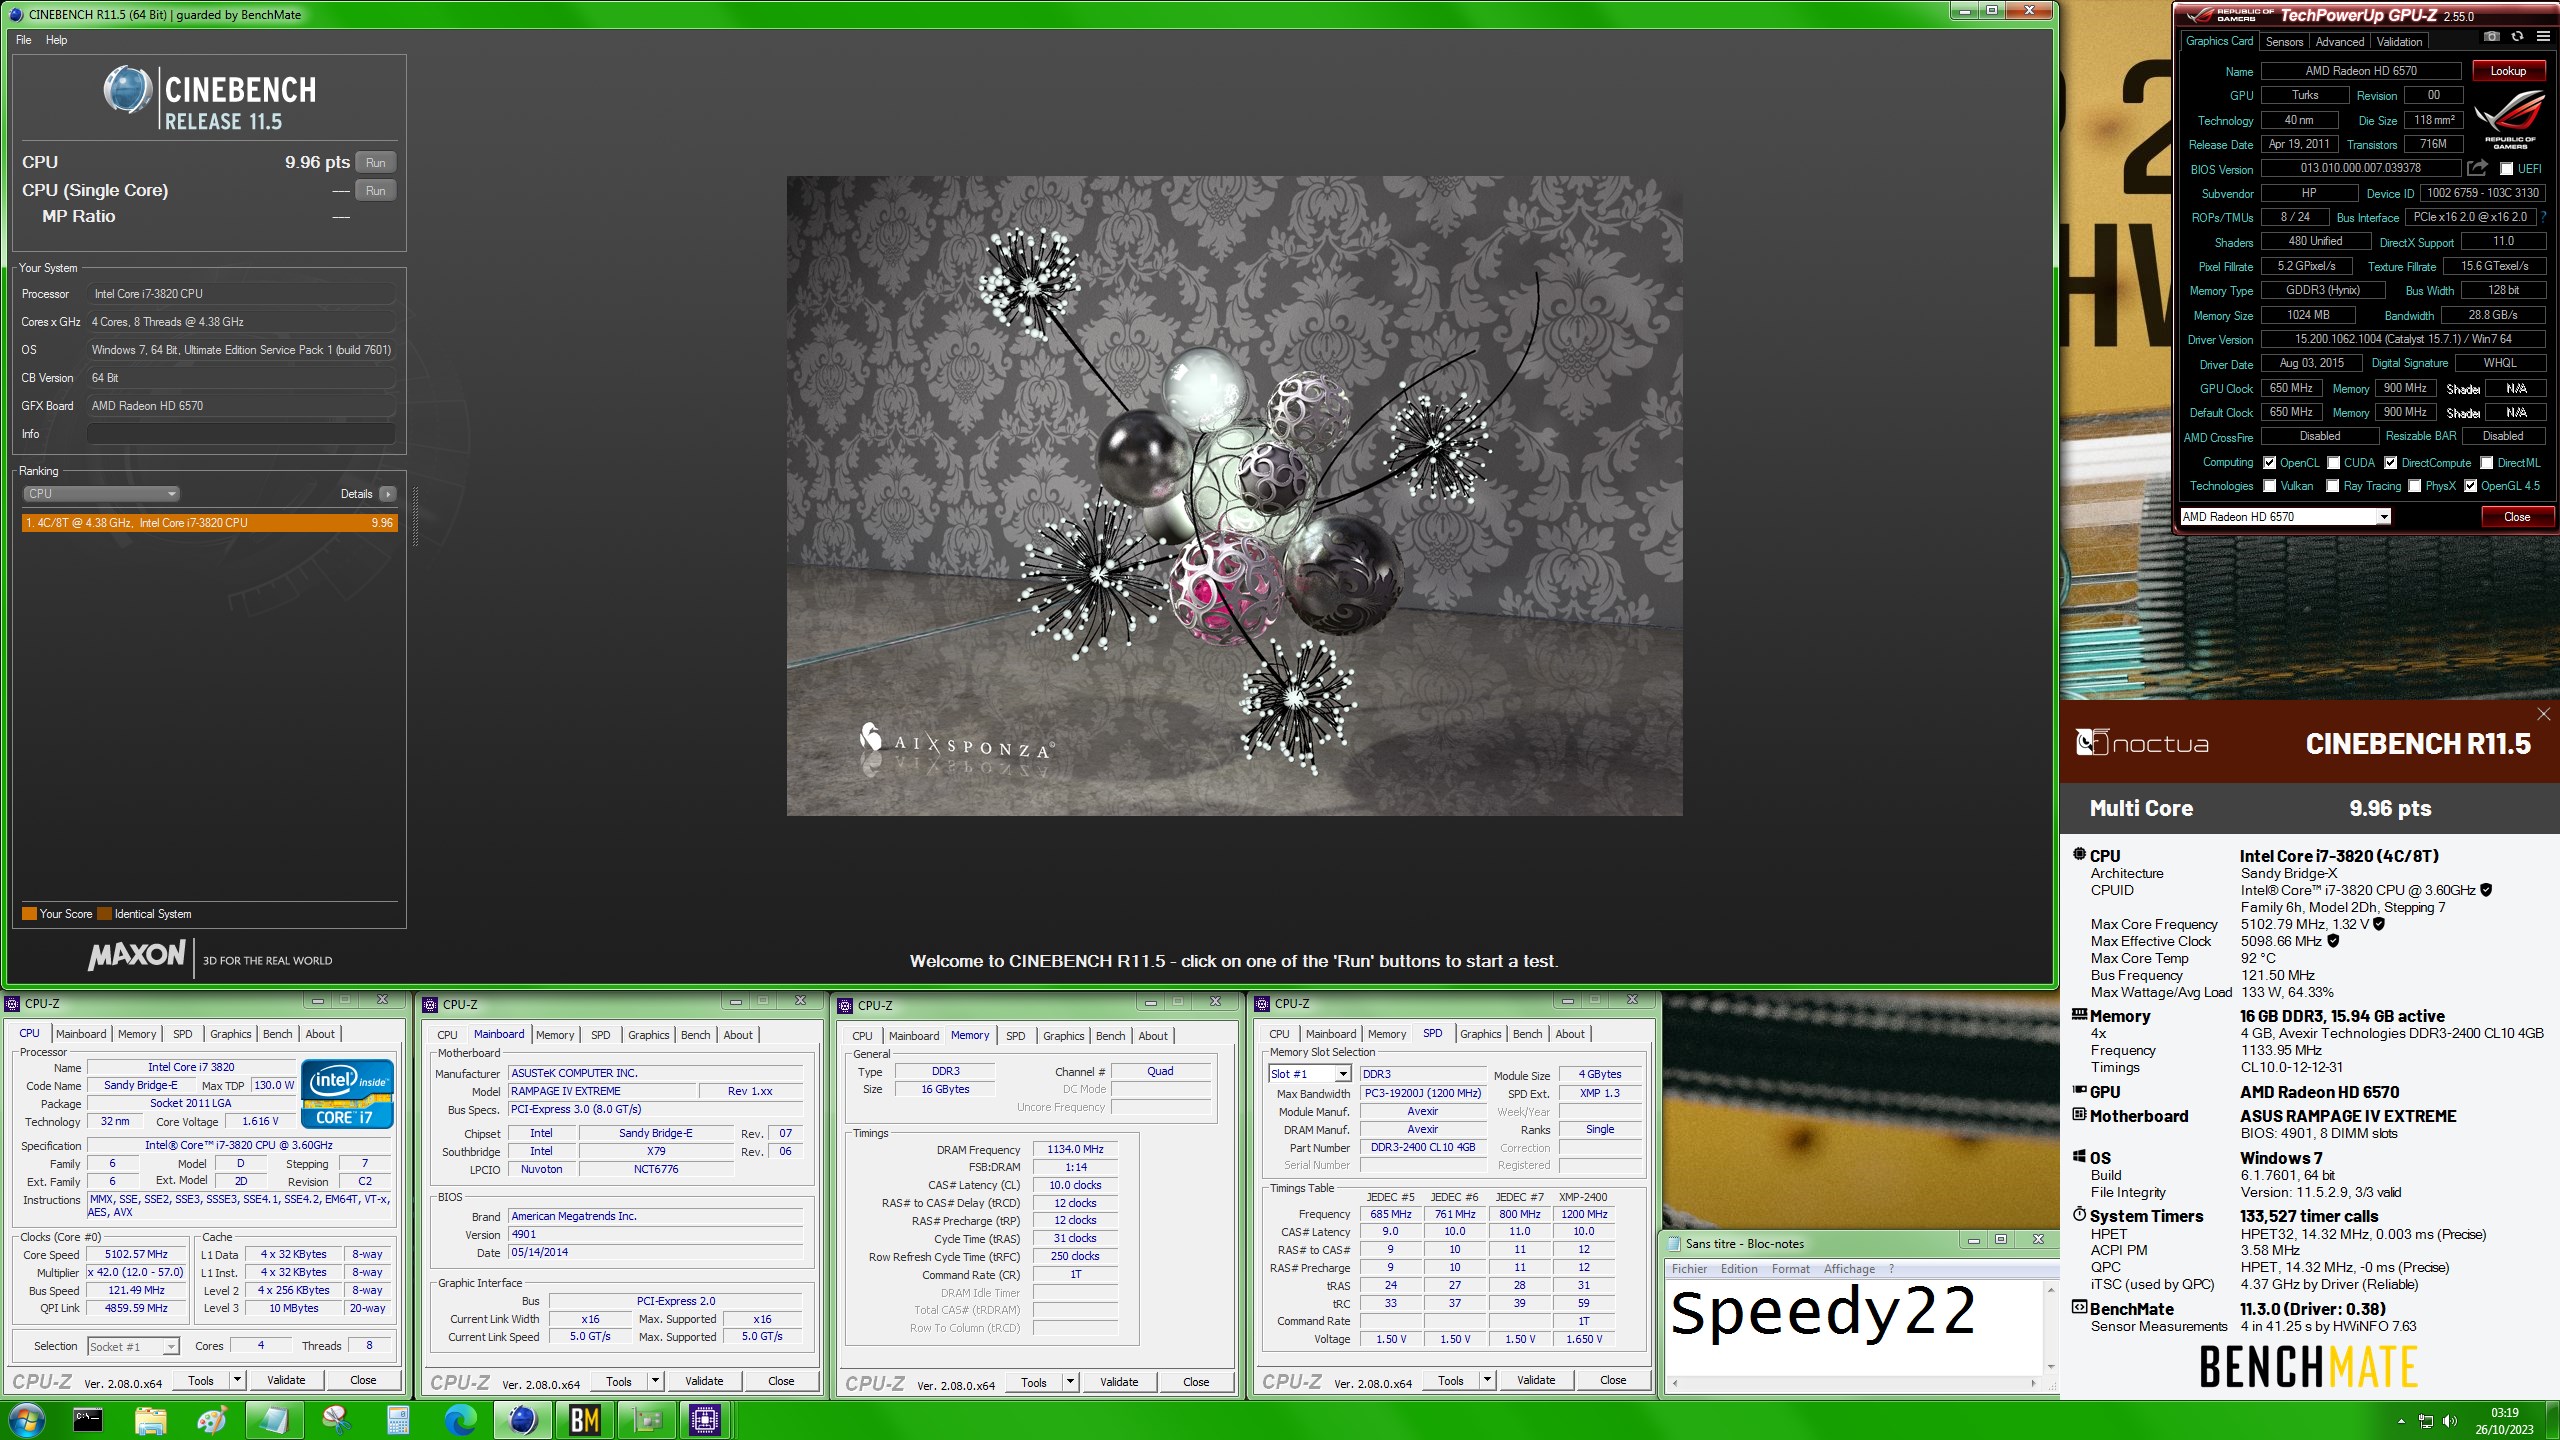This screenshot has height=1440, width=2560.
Task: Open the Cinebench File menu
Action: coord(23,40)
